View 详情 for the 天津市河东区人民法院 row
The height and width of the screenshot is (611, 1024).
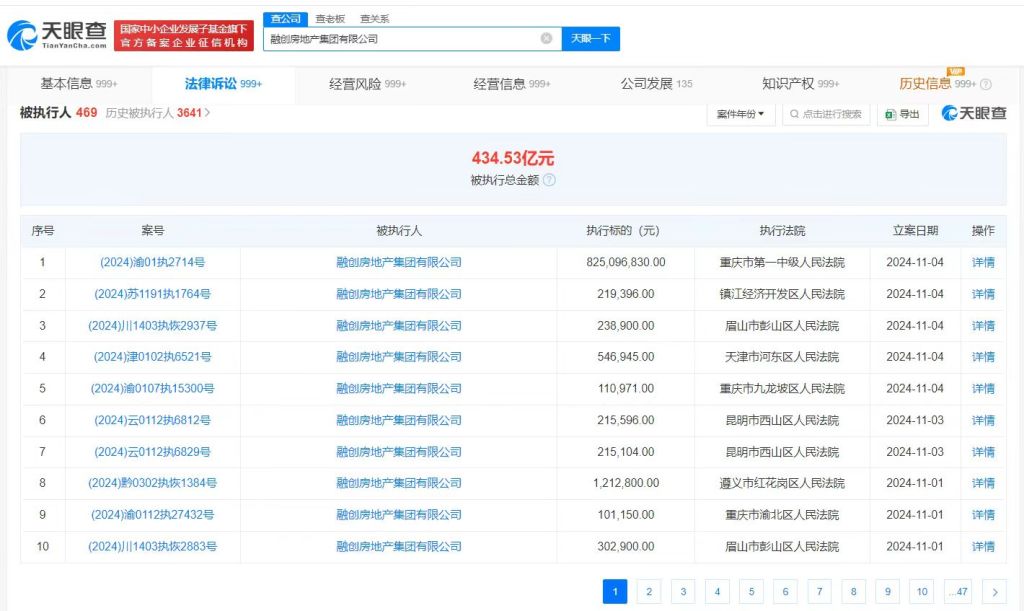(983, 357)
